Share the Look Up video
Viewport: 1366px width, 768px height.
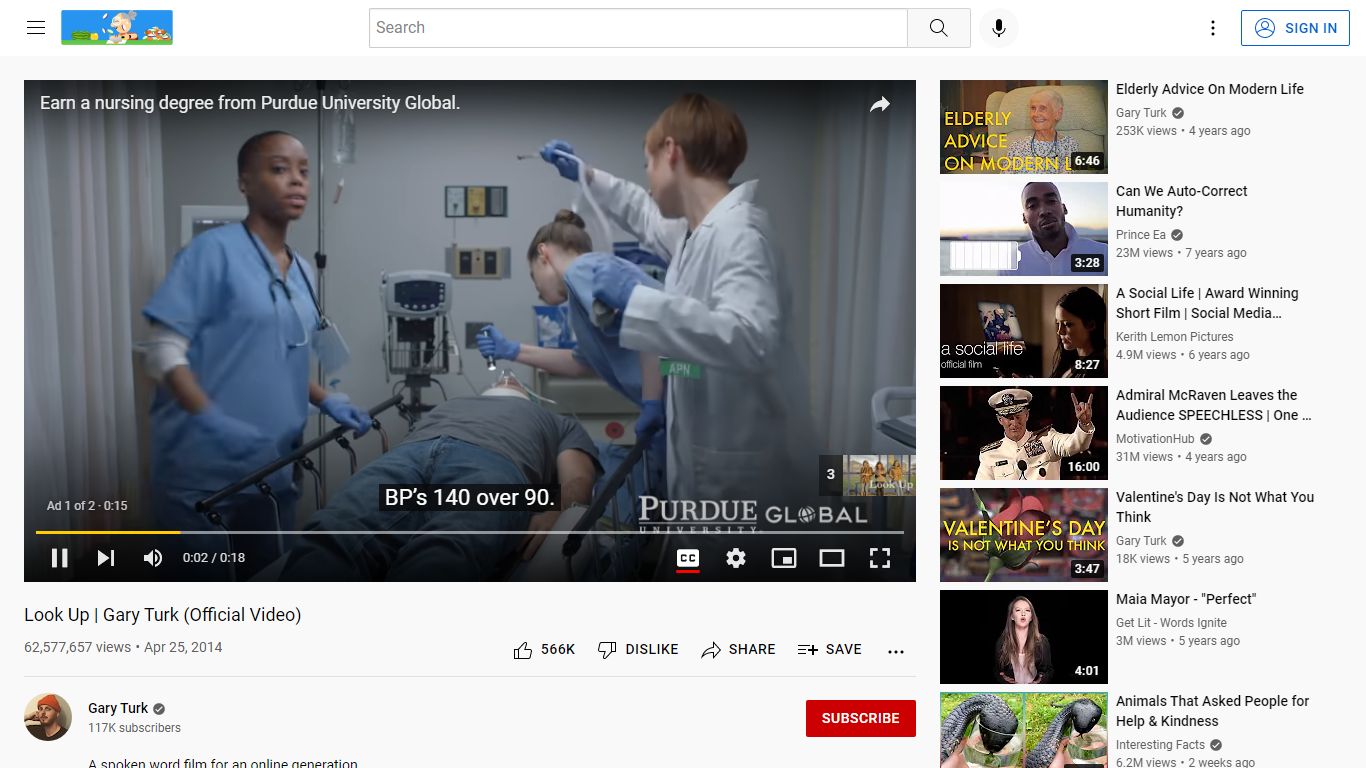[738, 650]
